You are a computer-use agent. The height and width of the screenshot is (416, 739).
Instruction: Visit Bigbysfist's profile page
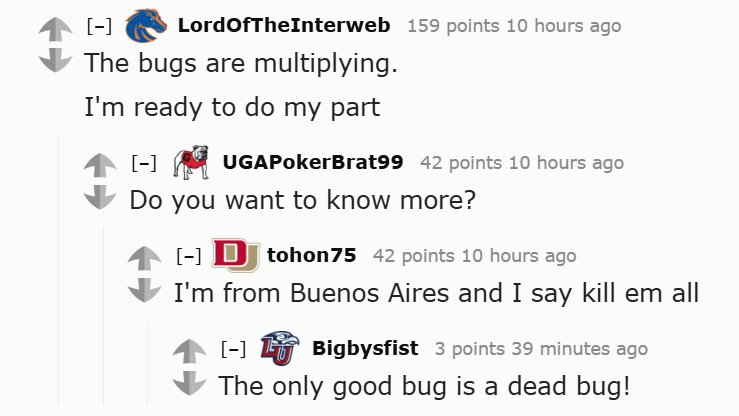pos(366,349)
